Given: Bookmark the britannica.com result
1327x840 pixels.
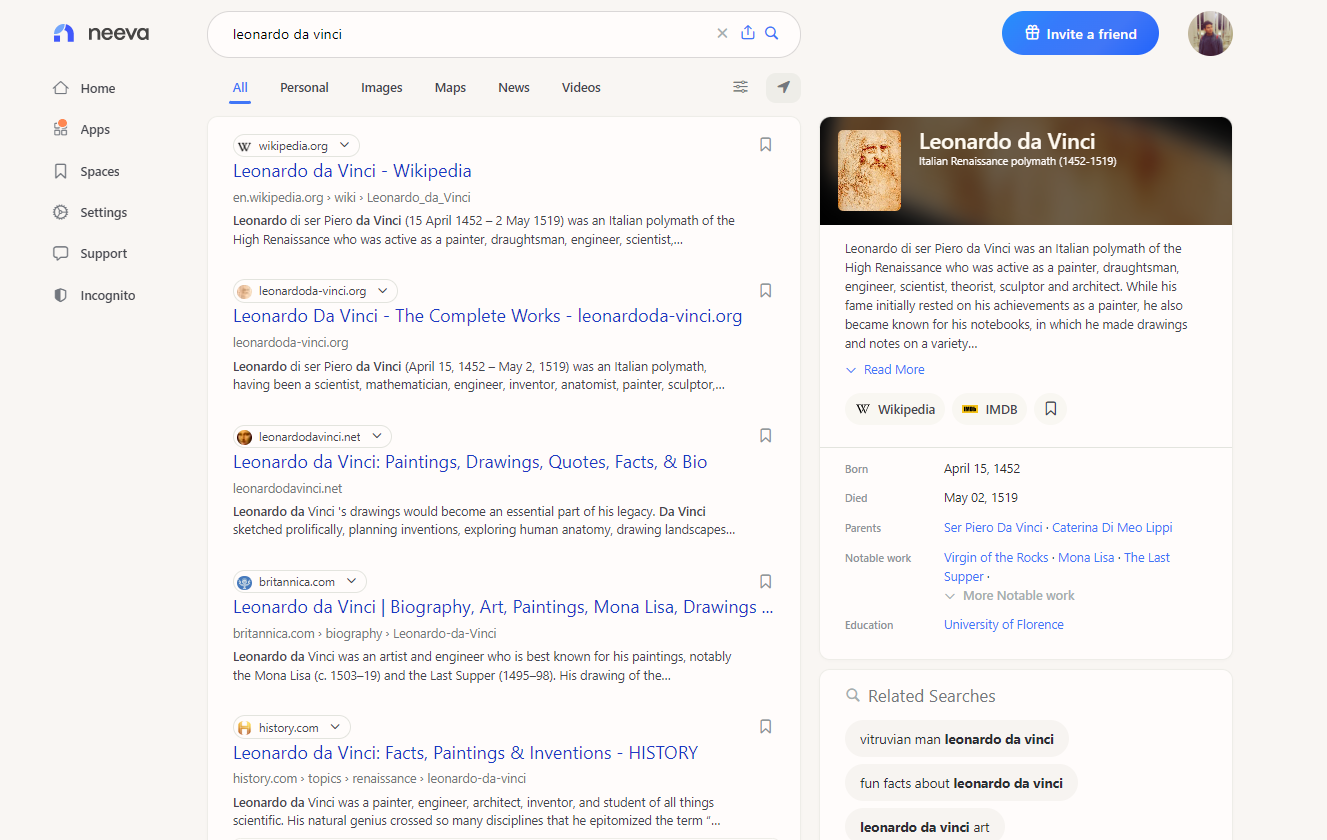Looking at the screenshot, I should click(765, 581).
